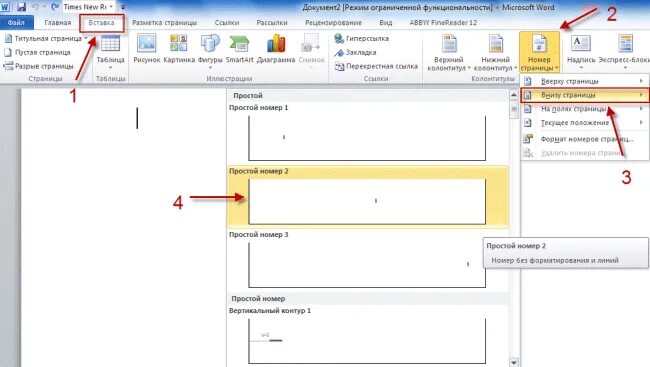The height and width of the screenshot is (367, 650).
Task: Click Удалить номера страниц menu item
Action: (585, 153)
